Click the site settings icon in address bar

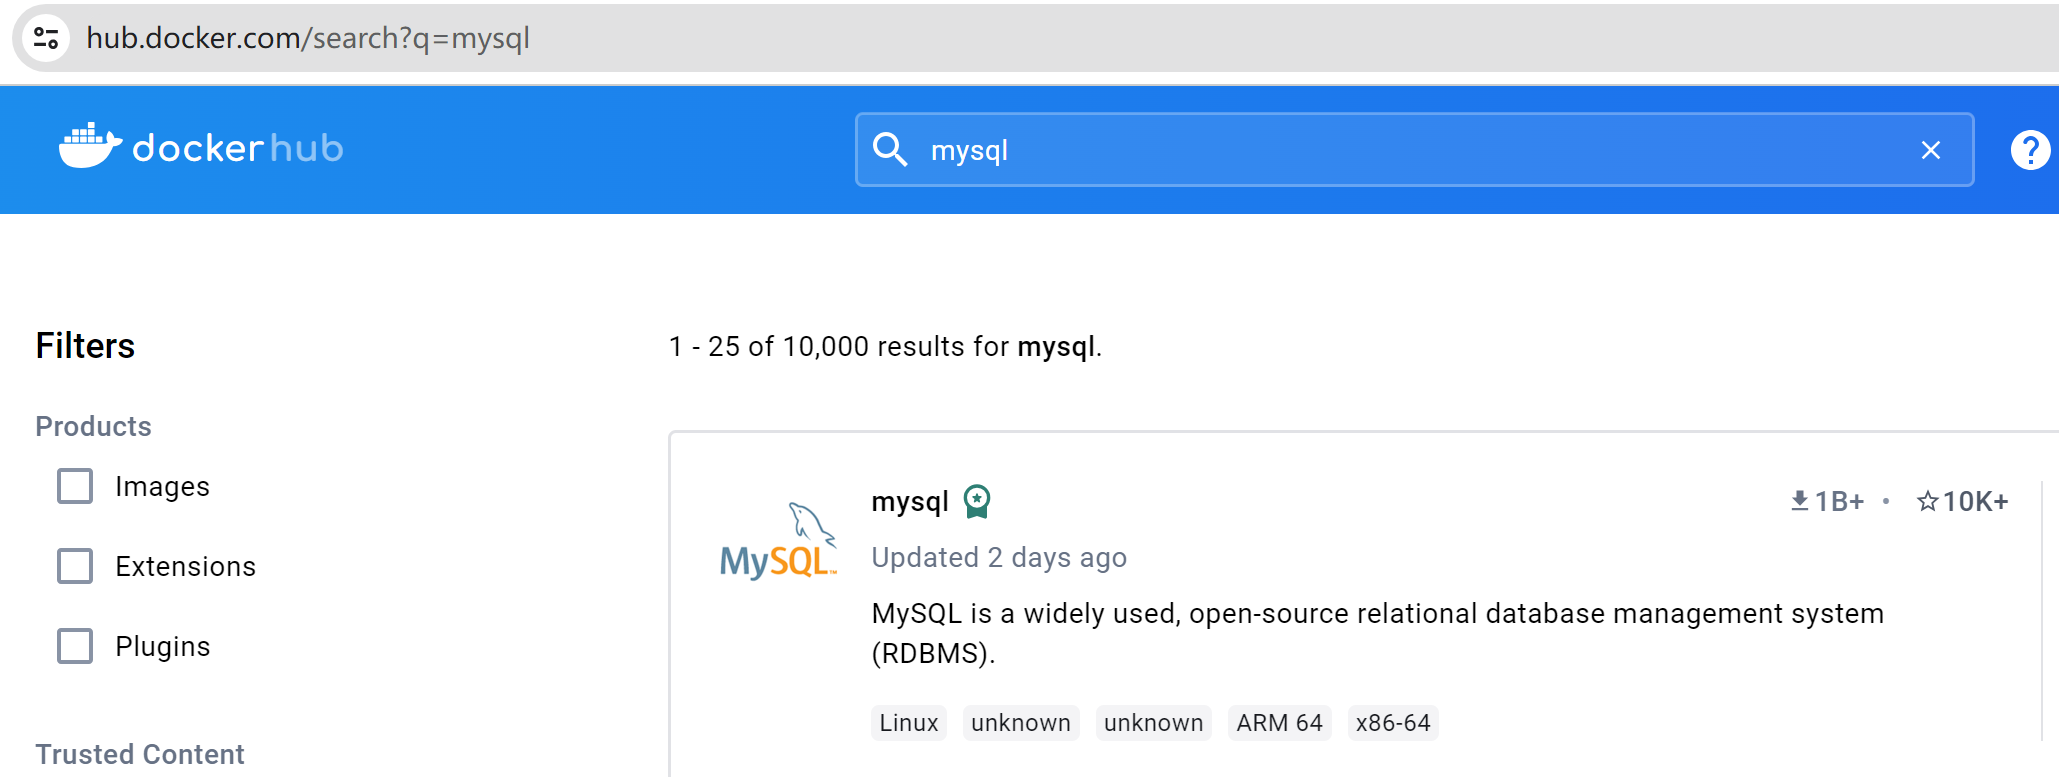pyautogui.click(x=46, y=38)
